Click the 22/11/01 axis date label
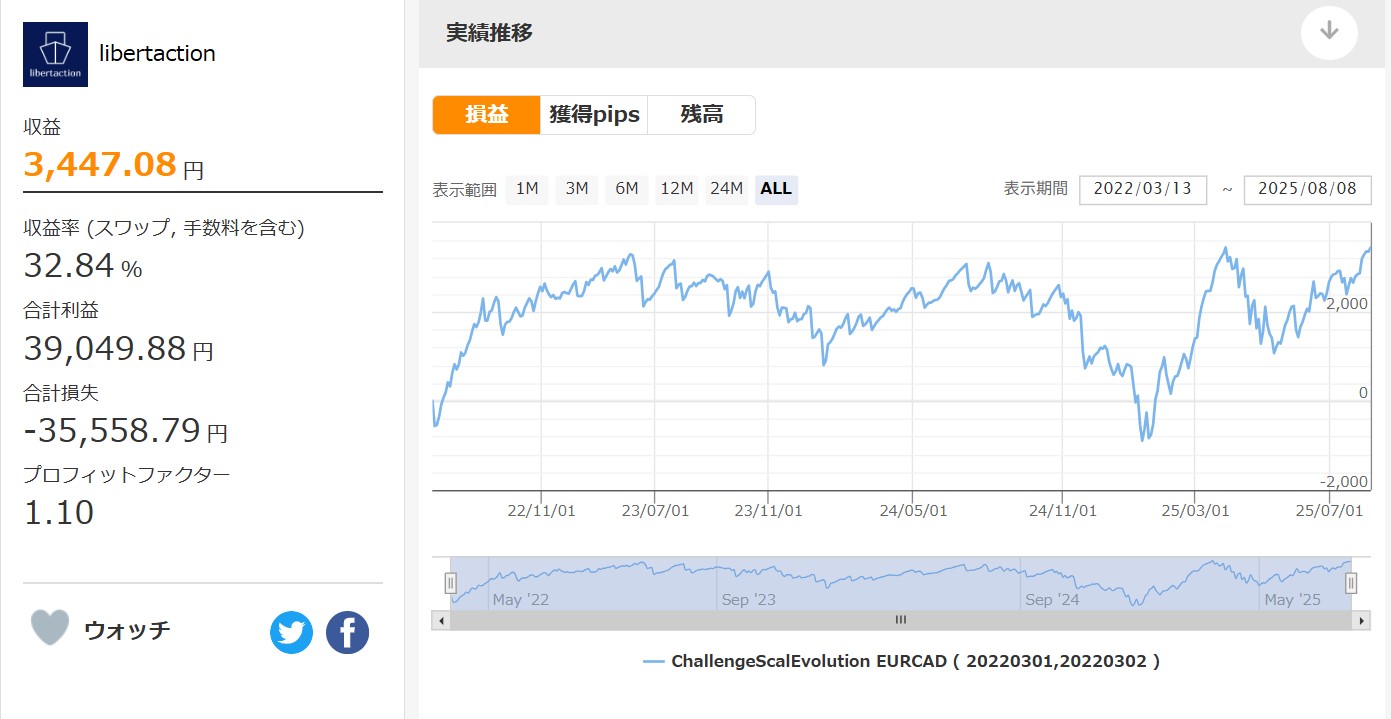1391x719 pixels. click(x=541, y=511)
